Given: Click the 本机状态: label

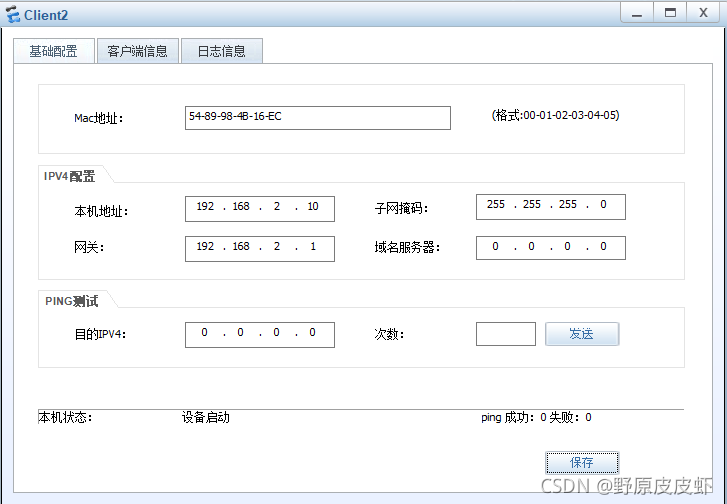Looking at the screenshot, I should point(65,417).
